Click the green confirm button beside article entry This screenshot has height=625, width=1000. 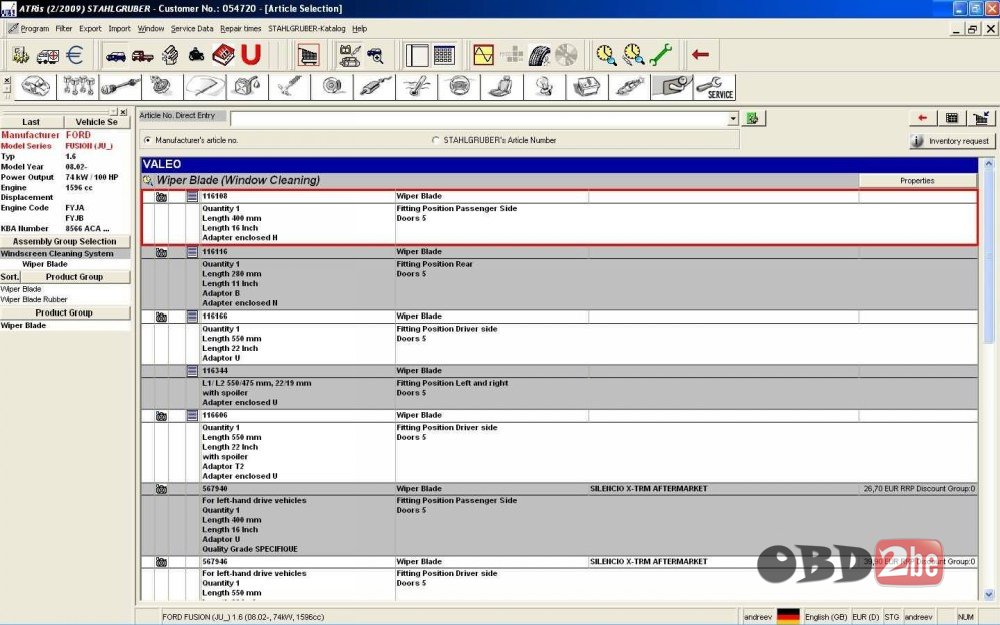point(753,119)
